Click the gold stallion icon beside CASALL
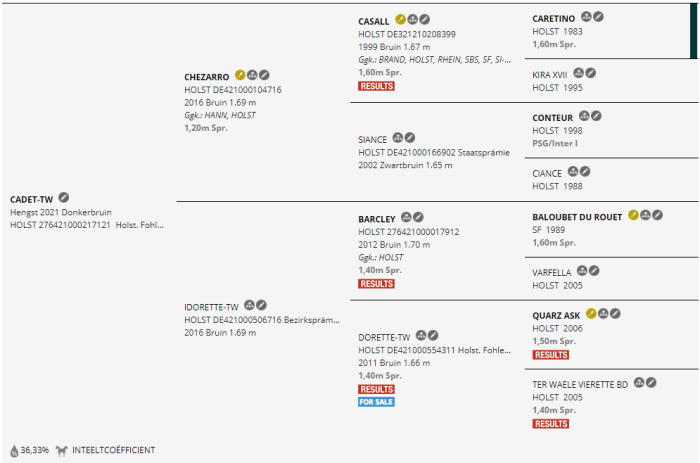The height and width of the screenshot is (463, 700). [400, 19]
